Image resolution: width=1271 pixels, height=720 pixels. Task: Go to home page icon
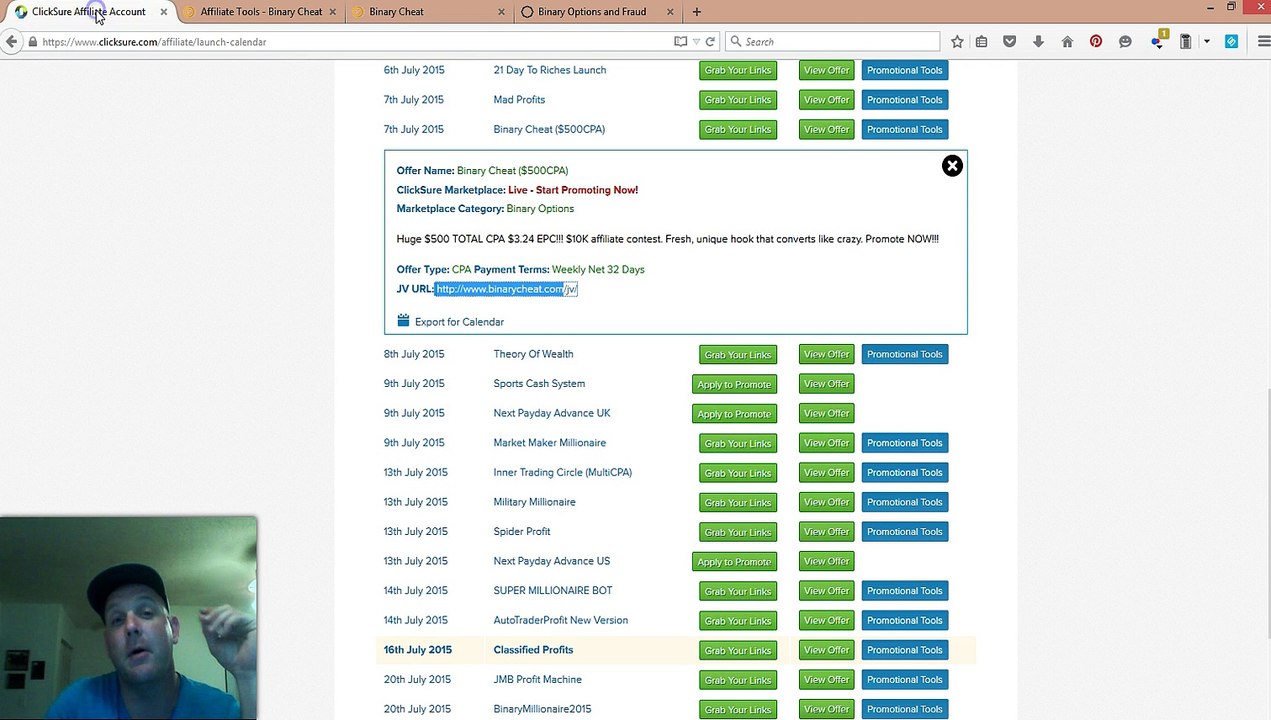click(x=1067, y=42)
